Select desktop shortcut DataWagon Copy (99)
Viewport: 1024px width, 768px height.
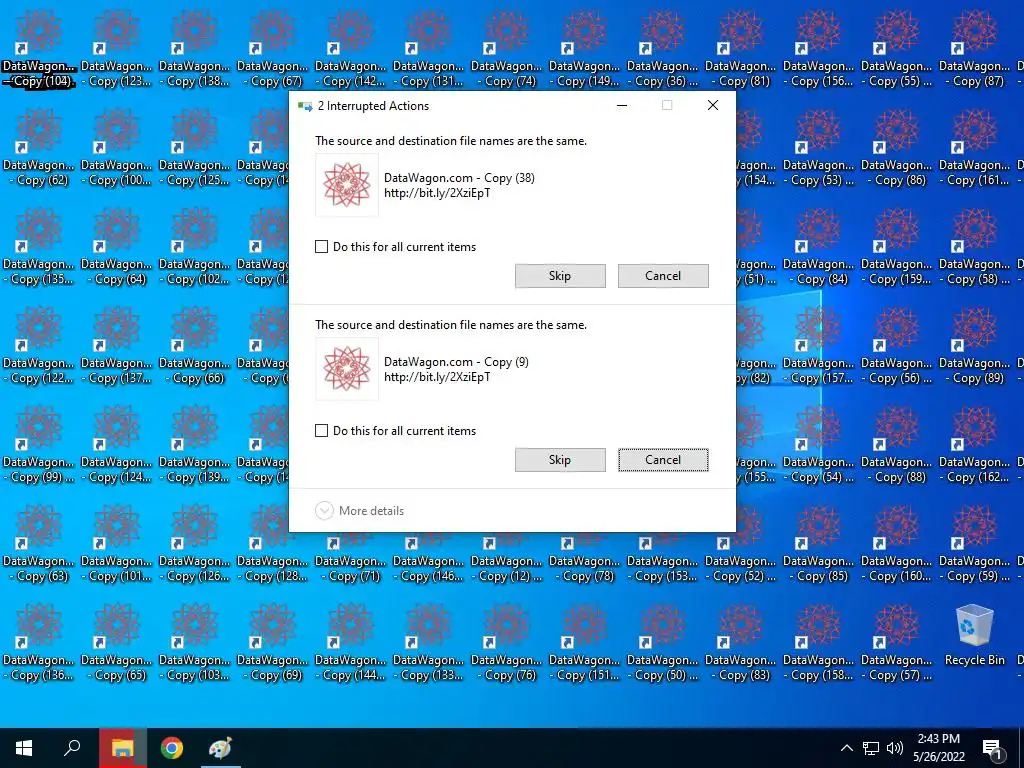pos(39,444)
